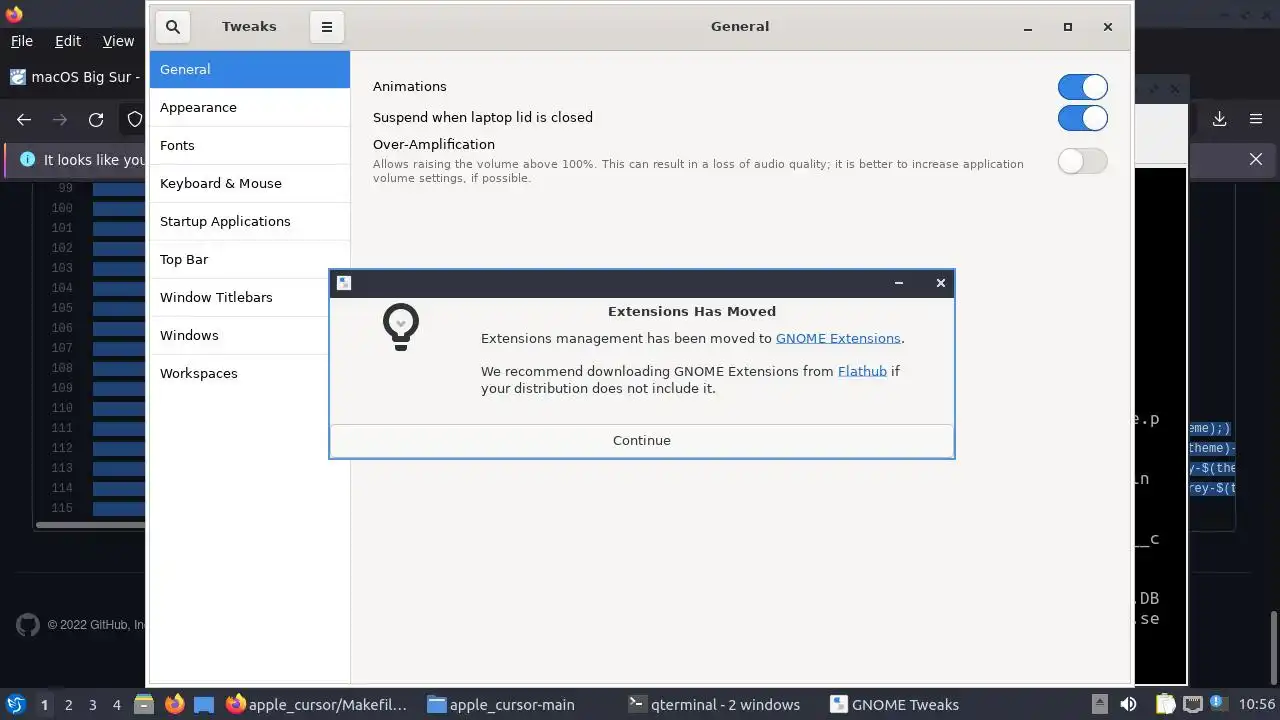Open the search in Tweaks header
This screenshot has width=1280, height=720.
(x=173, y=27)
